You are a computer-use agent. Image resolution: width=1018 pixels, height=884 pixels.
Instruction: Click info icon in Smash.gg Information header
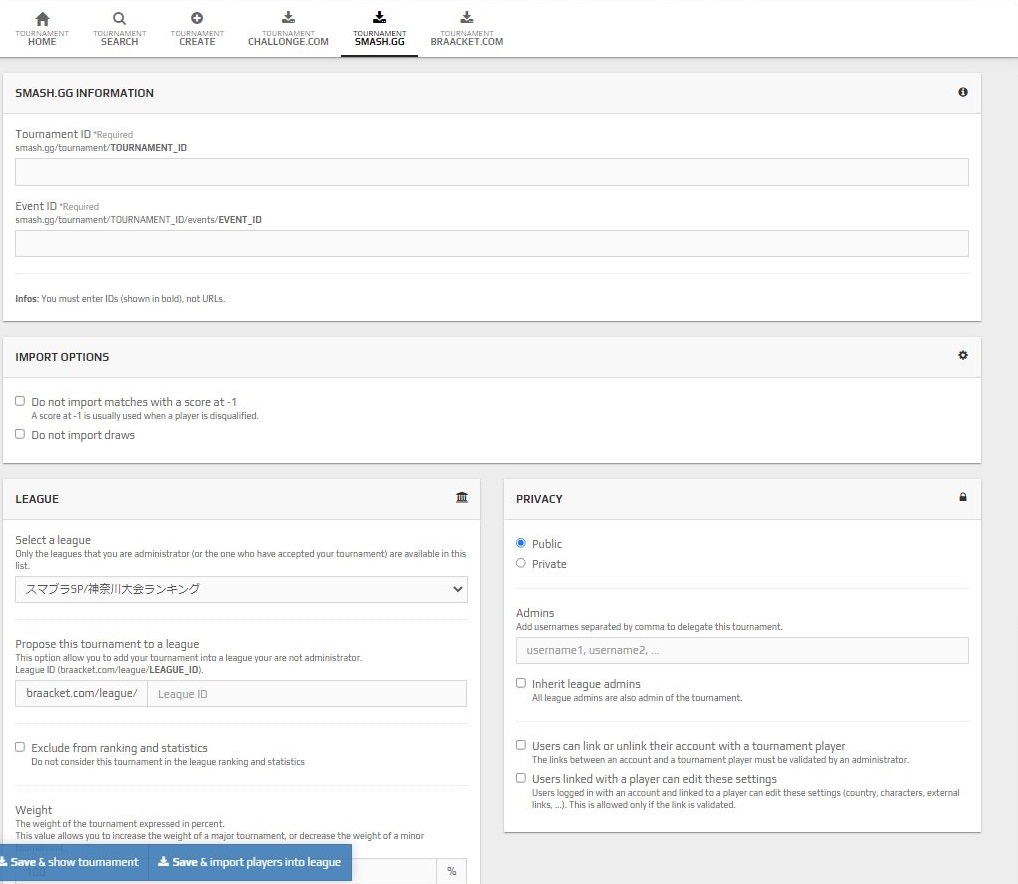pos(963,92)
